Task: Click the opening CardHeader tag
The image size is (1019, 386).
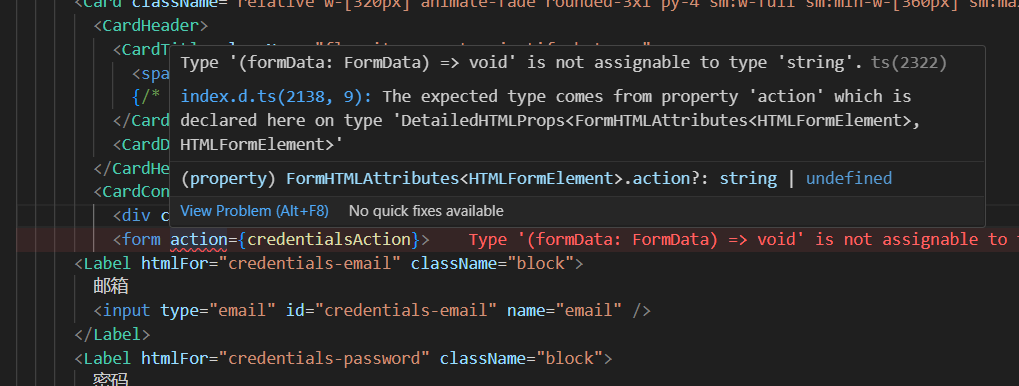Action: point(151,27)
